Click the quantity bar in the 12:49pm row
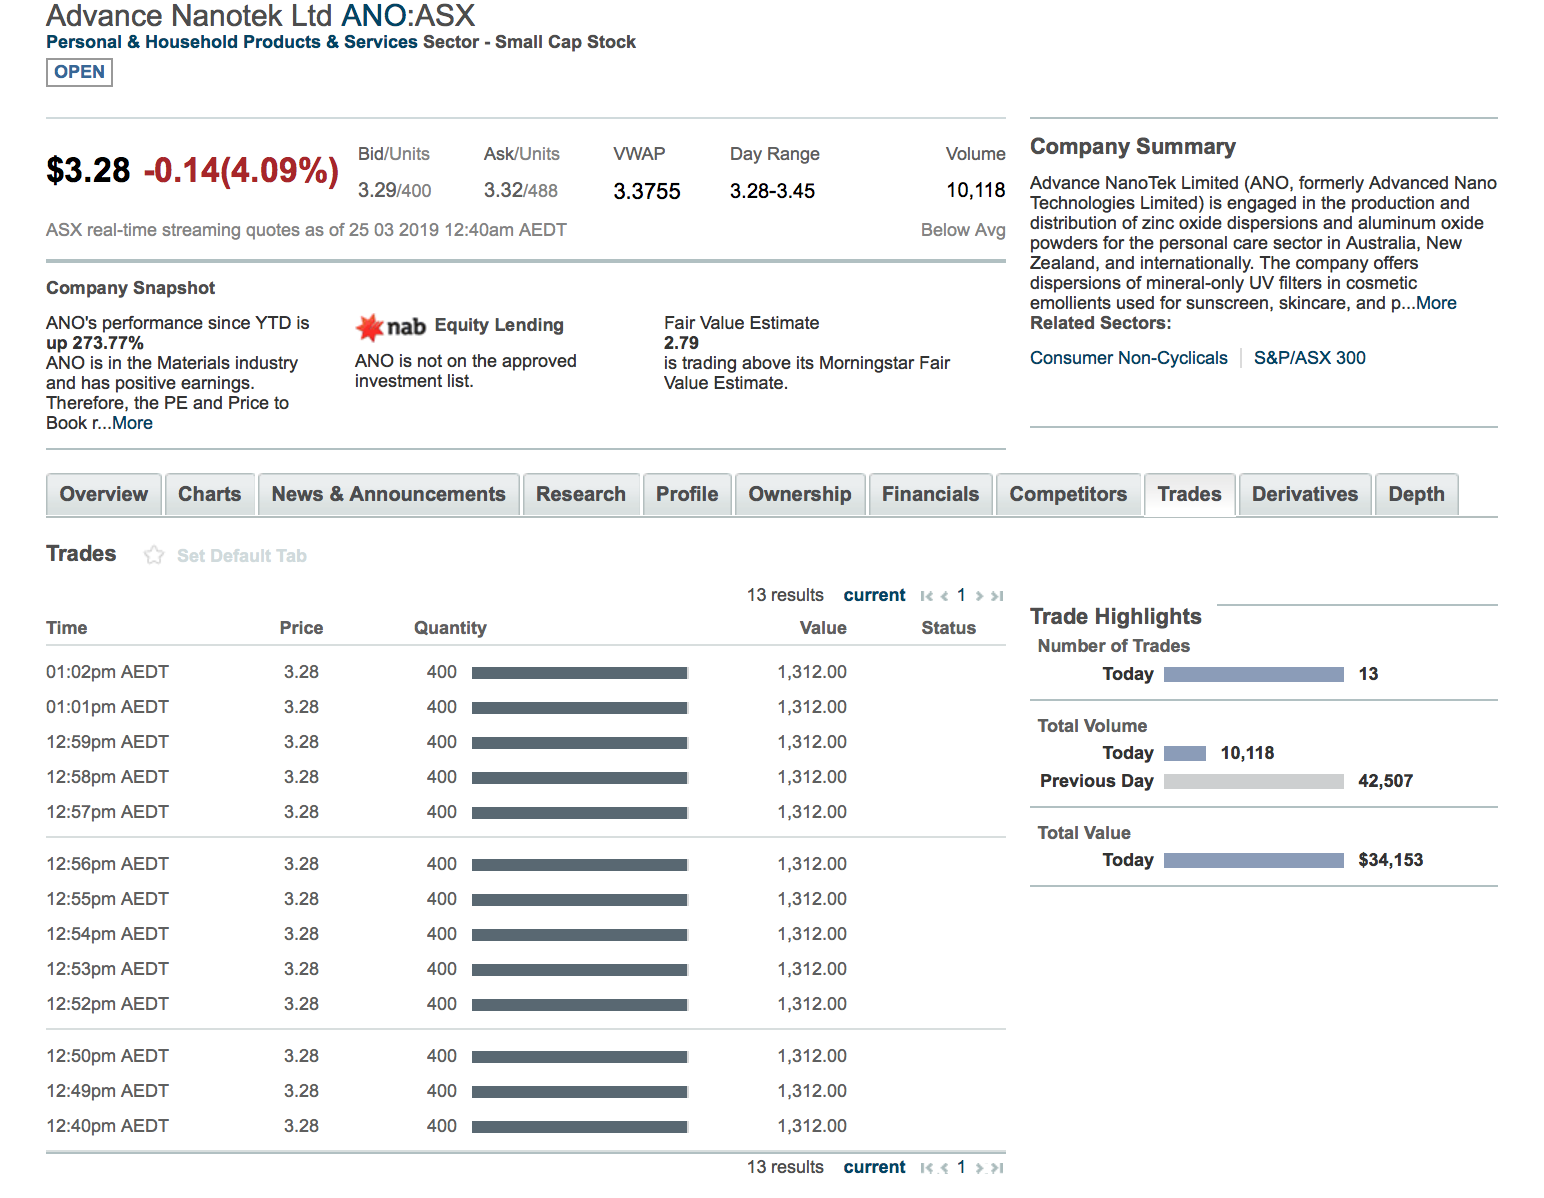This screenshot has height=1198, width=1544. pos(580,1092)
